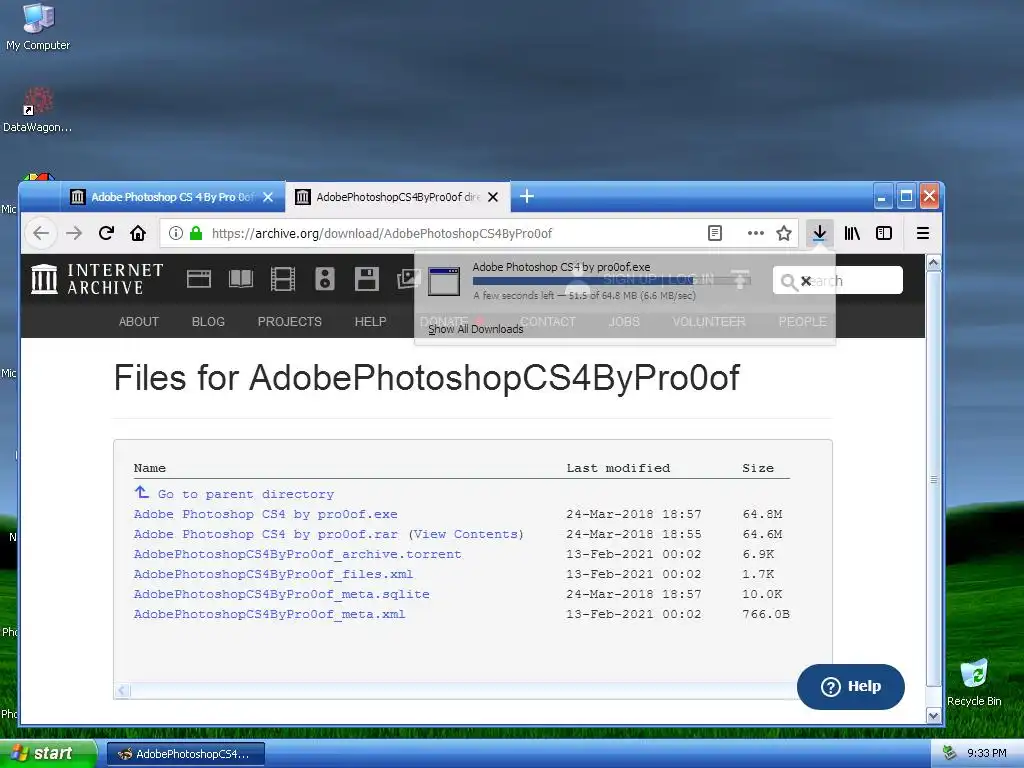
Task: Cancel the download with the X button
Action: click(806, 281)
